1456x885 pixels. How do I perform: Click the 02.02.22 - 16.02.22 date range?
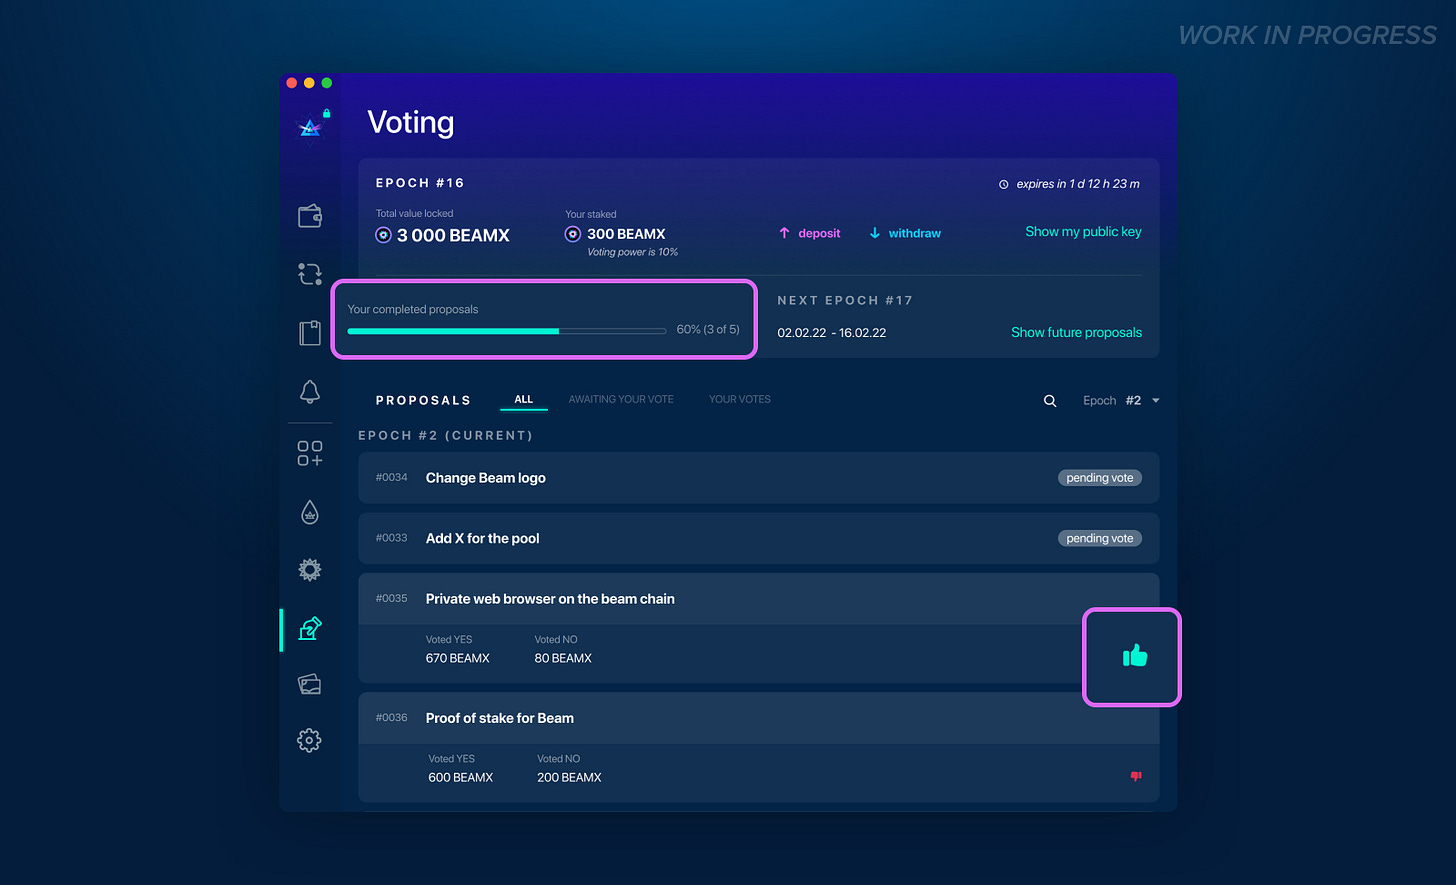tap(832, 333)
